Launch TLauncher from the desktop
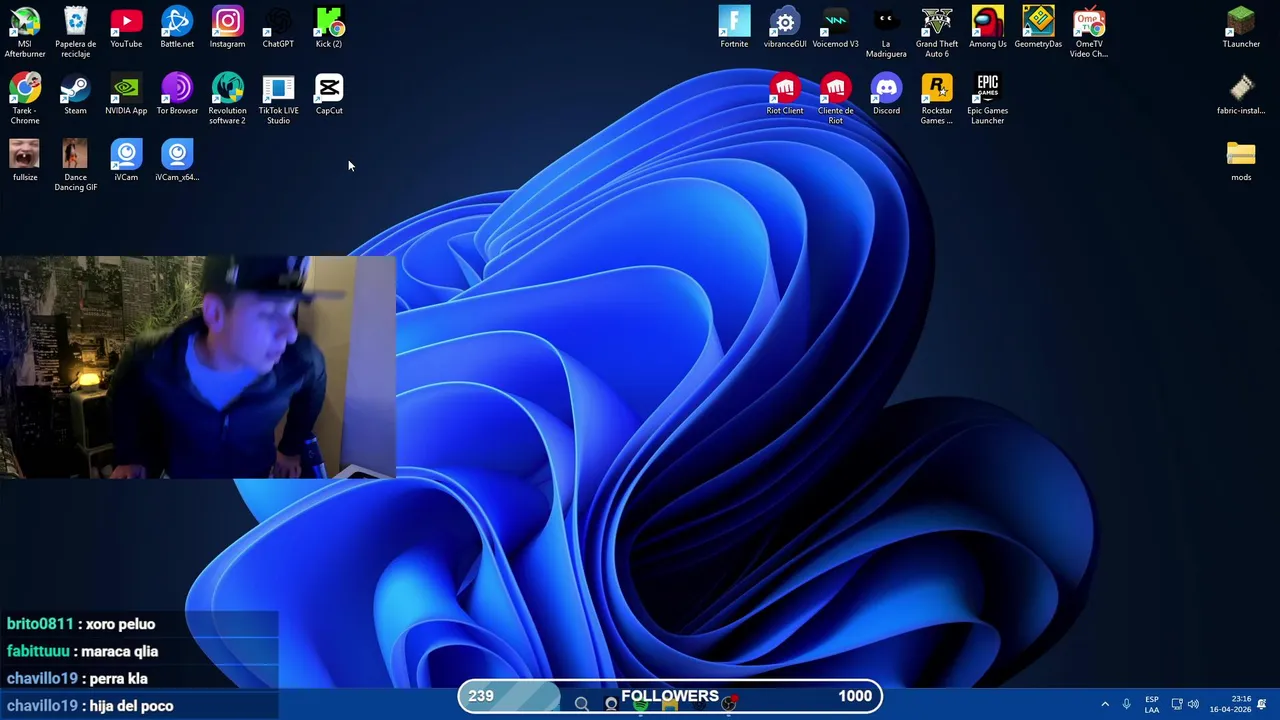Image resolution: width=1280 pixels, height=720 pixels. click(x=1241, y=28)
